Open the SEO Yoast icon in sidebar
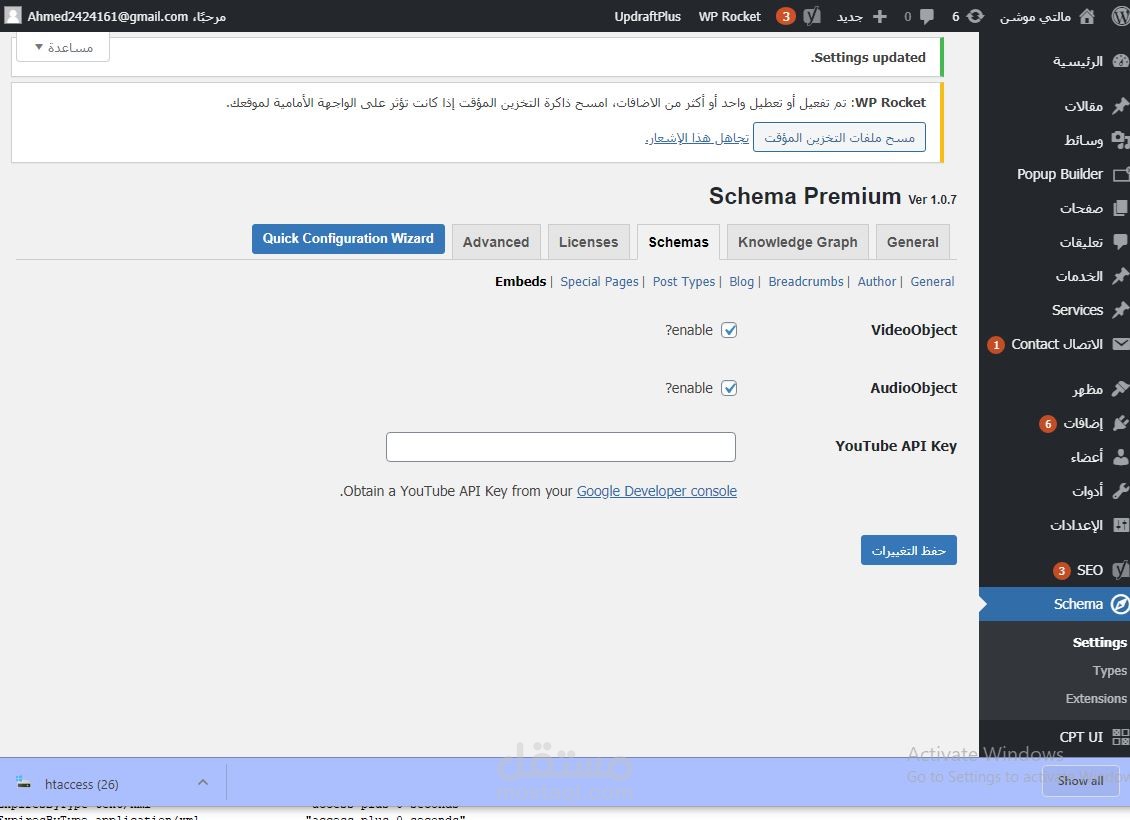The width and height of the screenshot is (1130, 820). [1121, 570]
